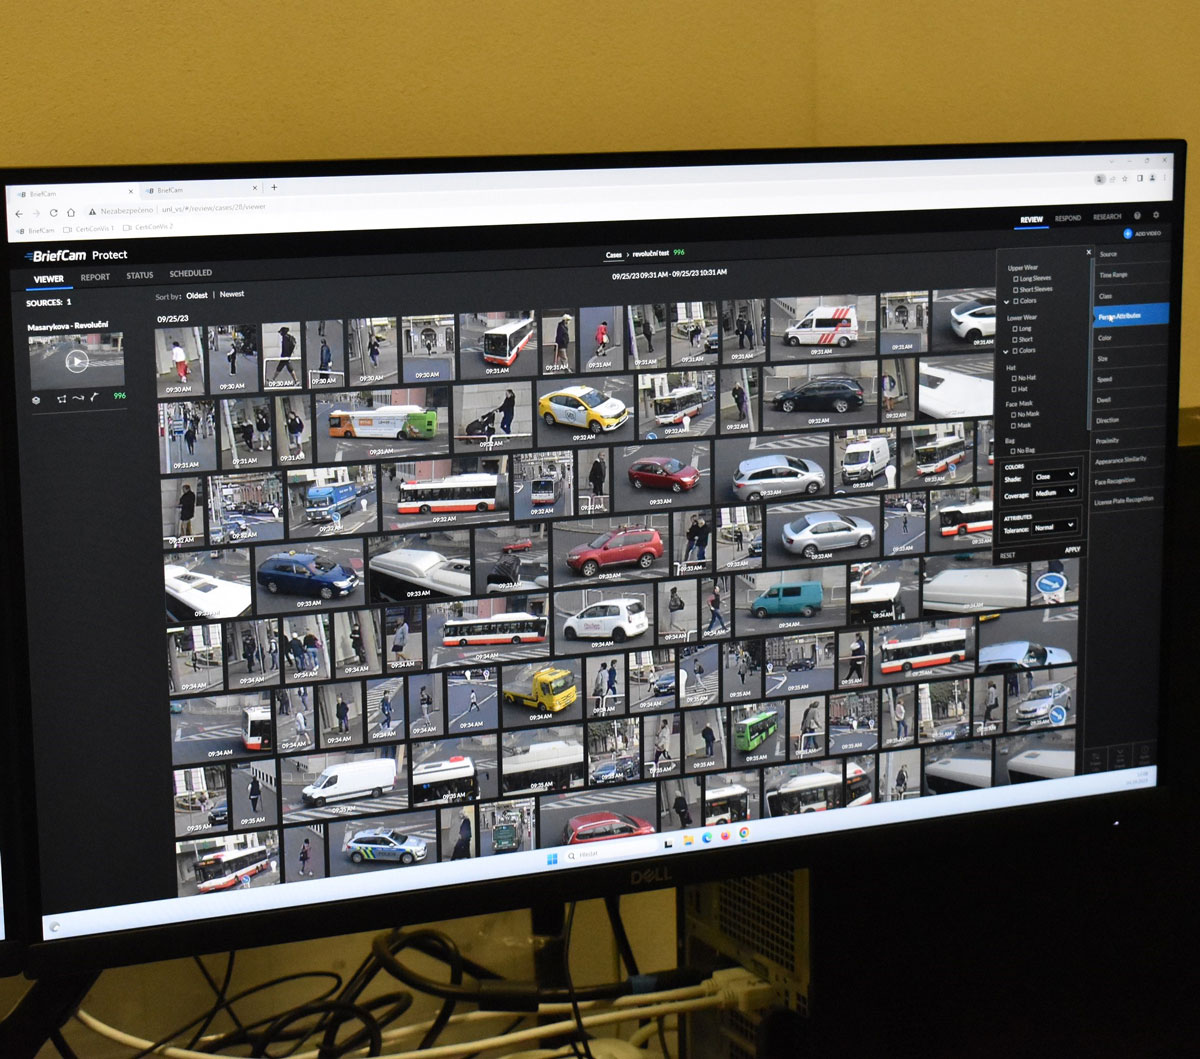Click the 3D cube icon under source
This screenshot has height=1059, width=1200.
[x=35, y=399]
